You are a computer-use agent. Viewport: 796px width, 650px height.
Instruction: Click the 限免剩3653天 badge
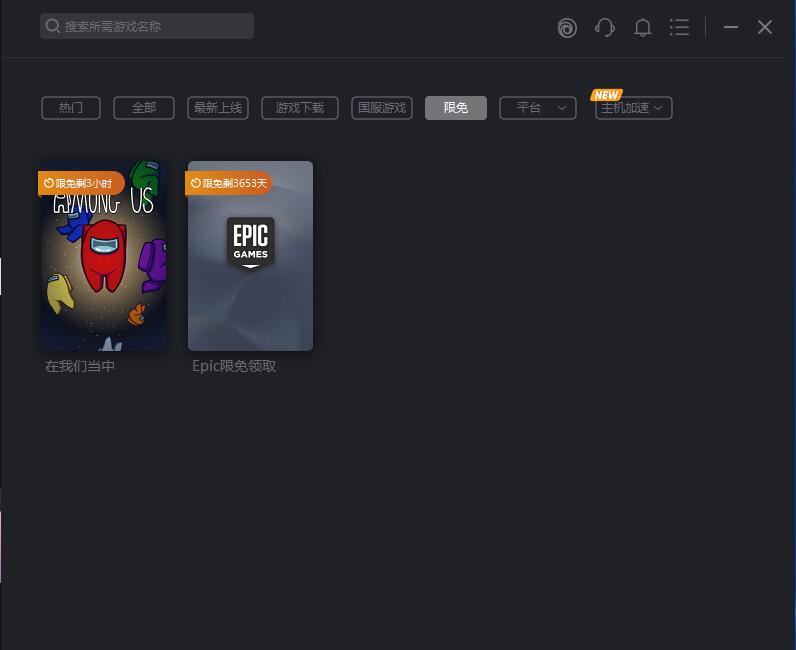(228, 183)
